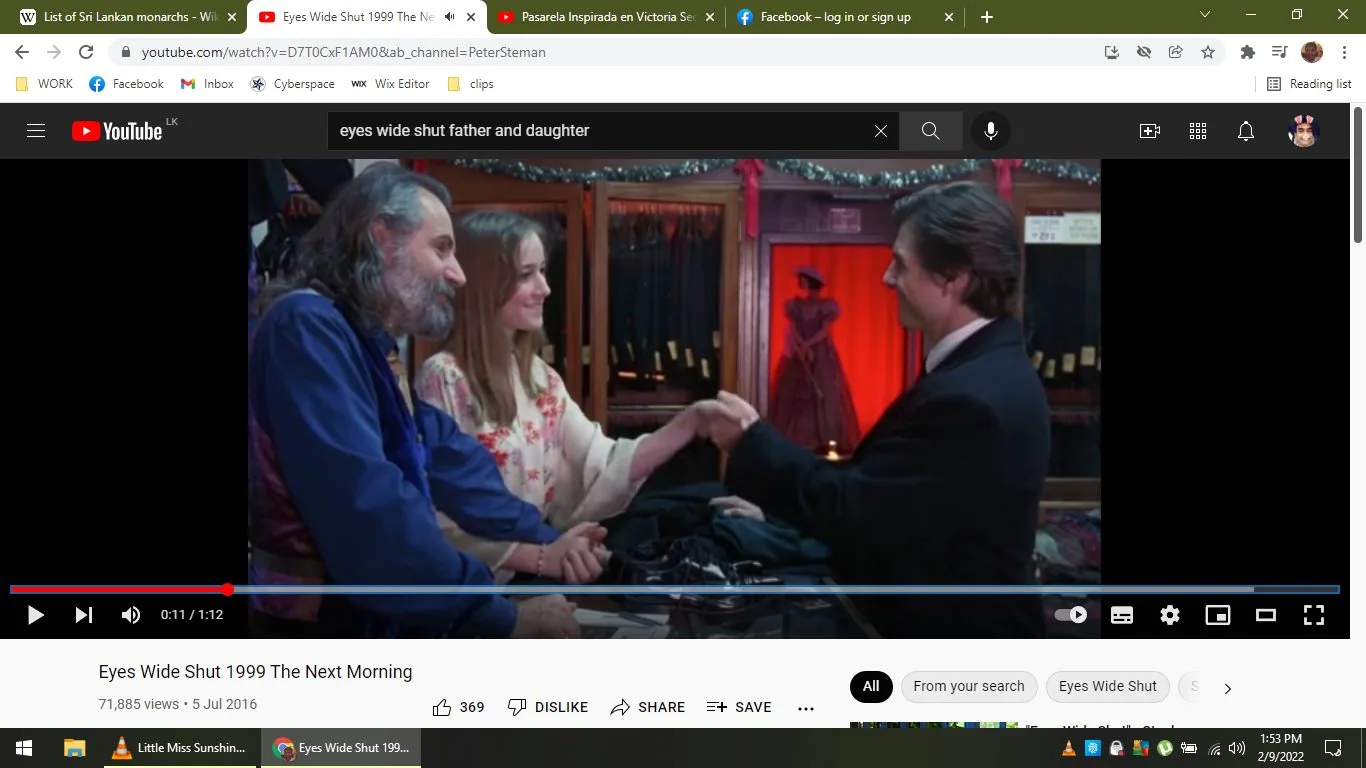Reload the YouTube page
Image resolution: width=1366 pixels, height=768 pixels.
86,52
